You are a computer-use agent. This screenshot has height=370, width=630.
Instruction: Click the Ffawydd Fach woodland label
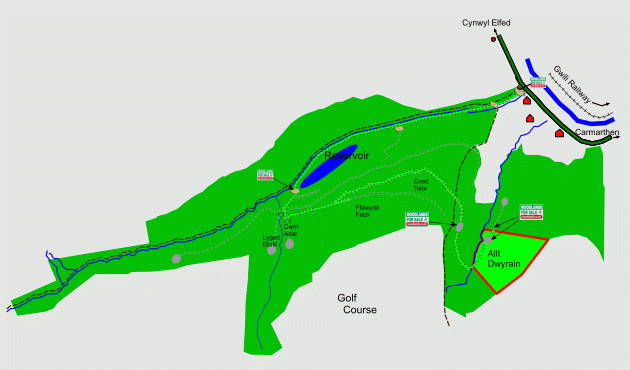pyautogui.click(x=367, y=211)
